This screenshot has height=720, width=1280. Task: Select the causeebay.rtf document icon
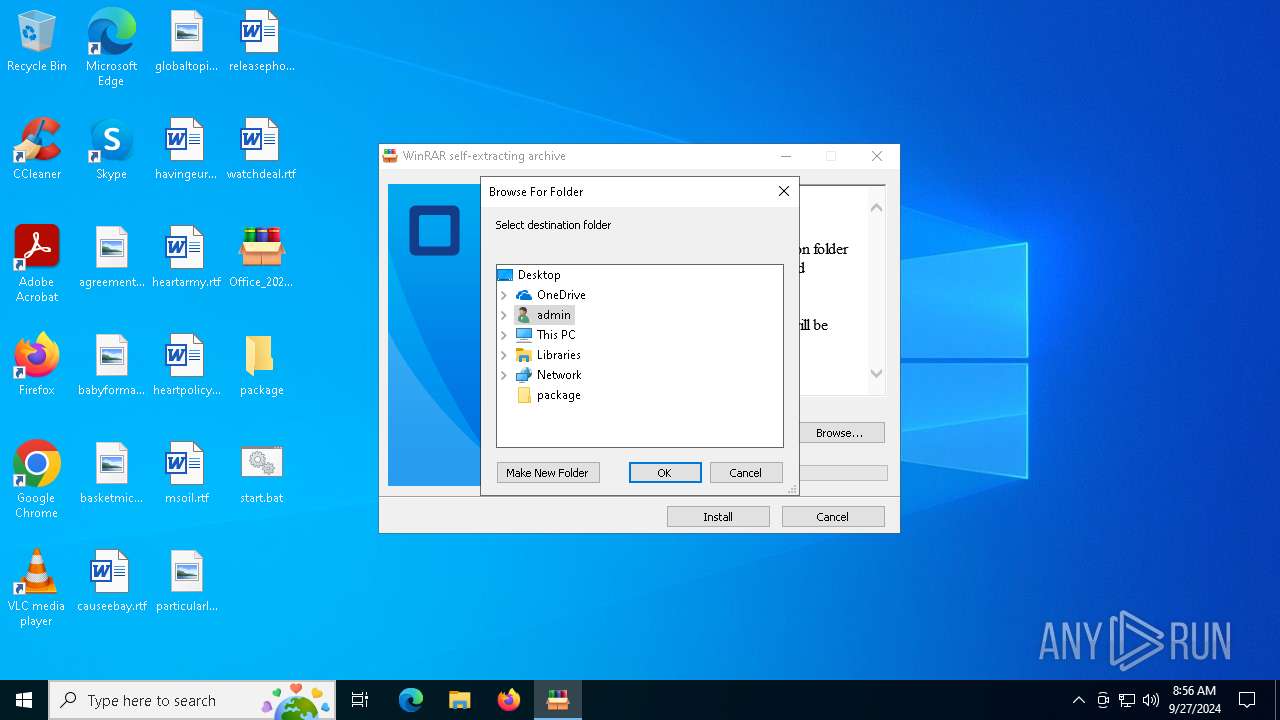(x=111, y=582)
